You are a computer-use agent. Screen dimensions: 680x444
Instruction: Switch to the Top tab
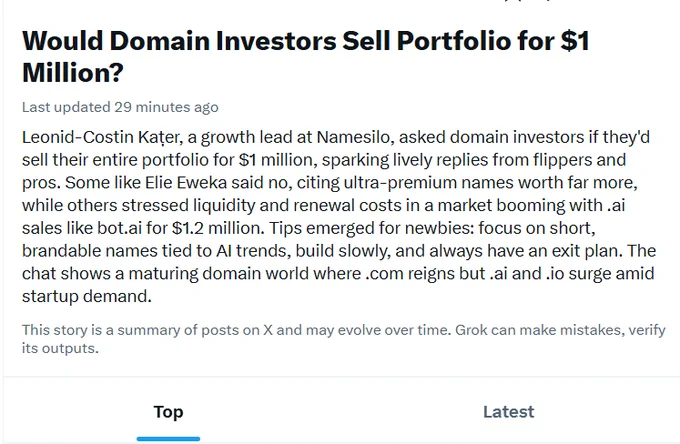pos(168,412)
